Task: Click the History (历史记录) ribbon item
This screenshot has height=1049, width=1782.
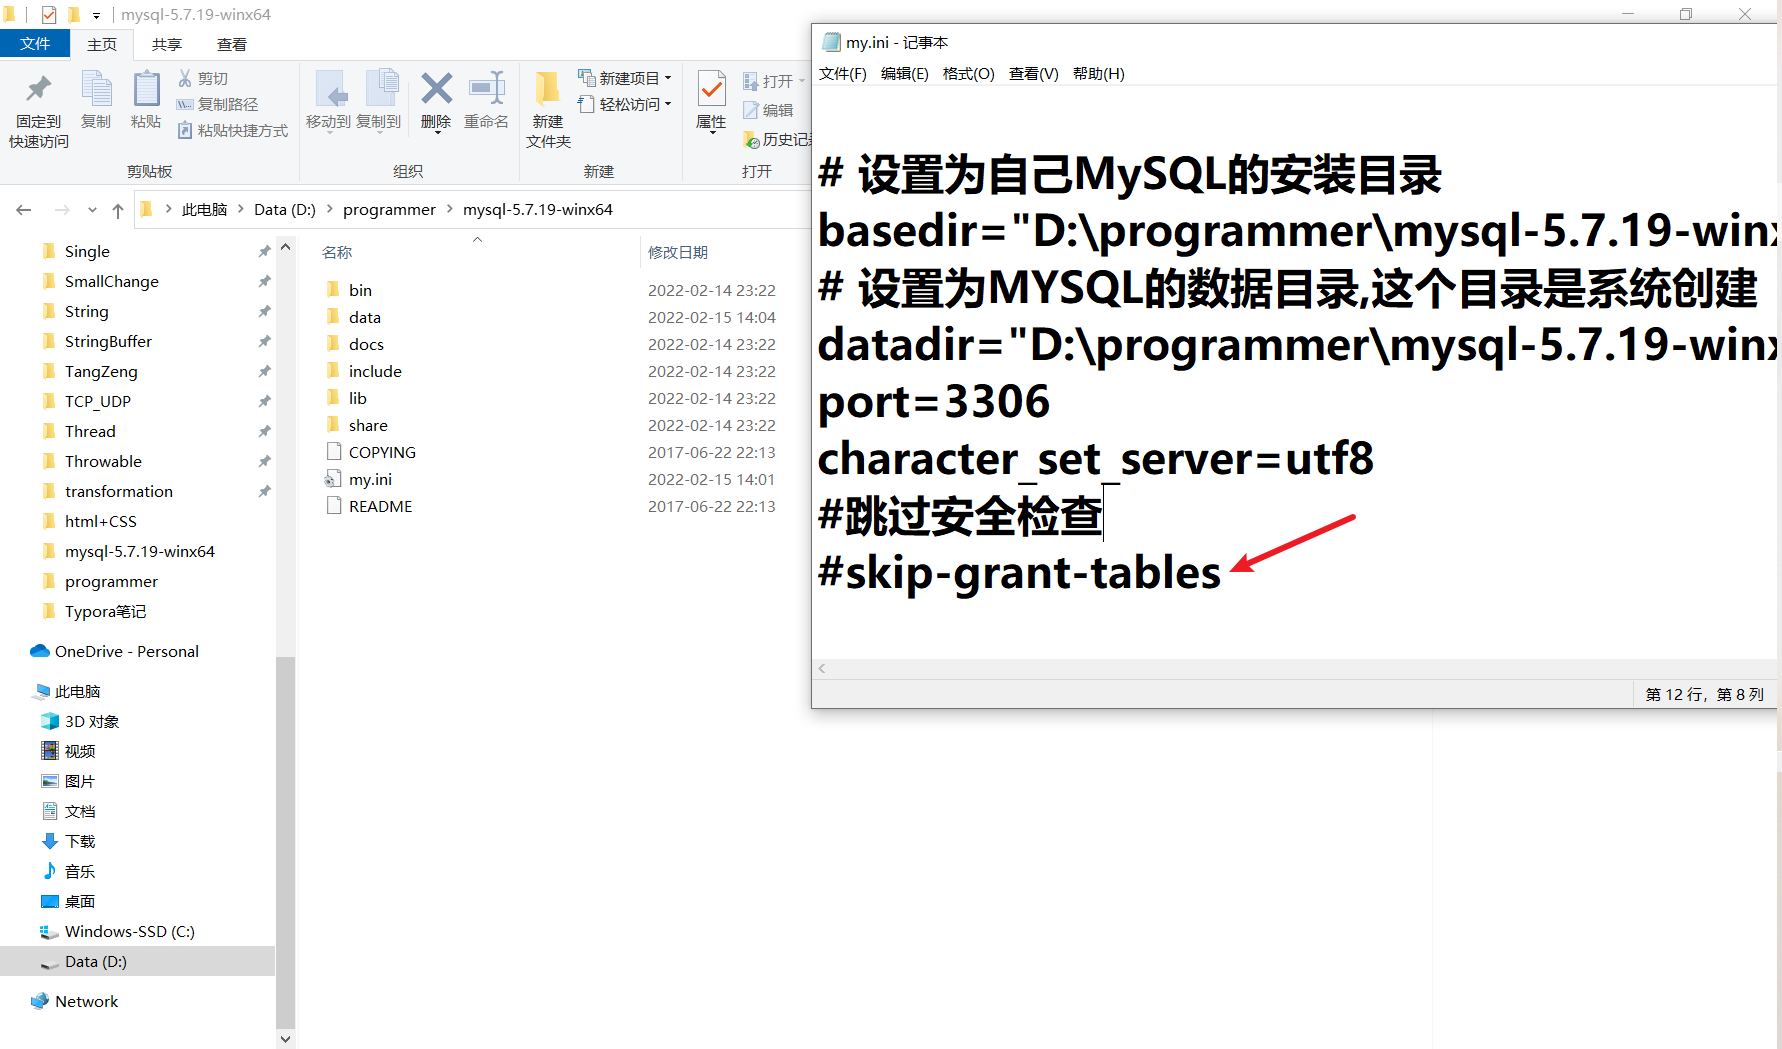Action: point(777,140)
